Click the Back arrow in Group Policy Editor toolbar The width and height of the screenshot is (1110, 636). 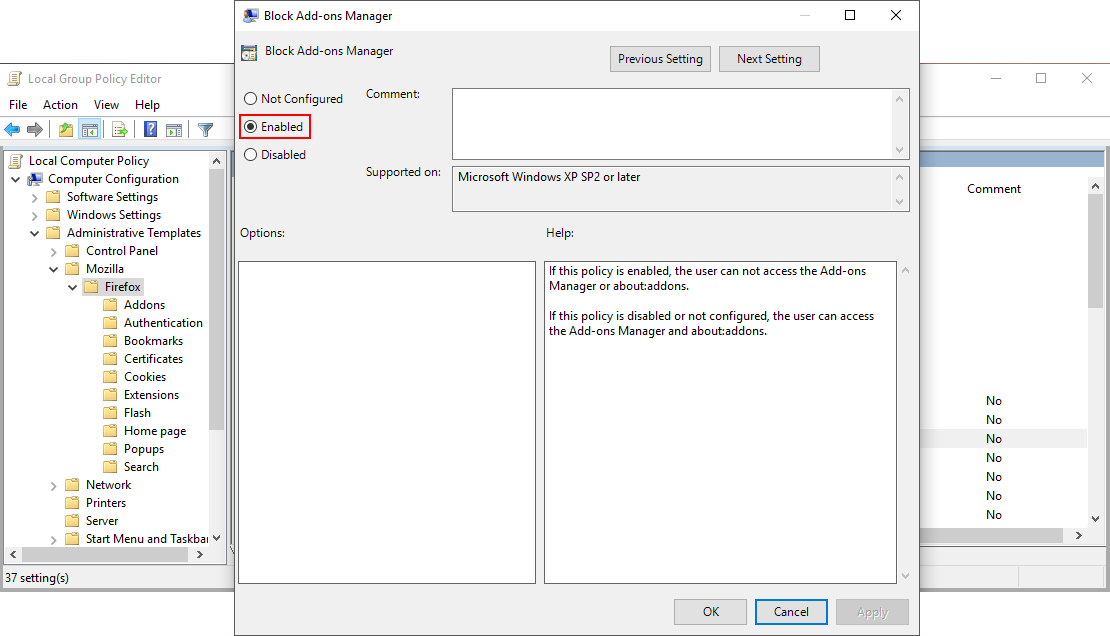[x=12, y=130]
